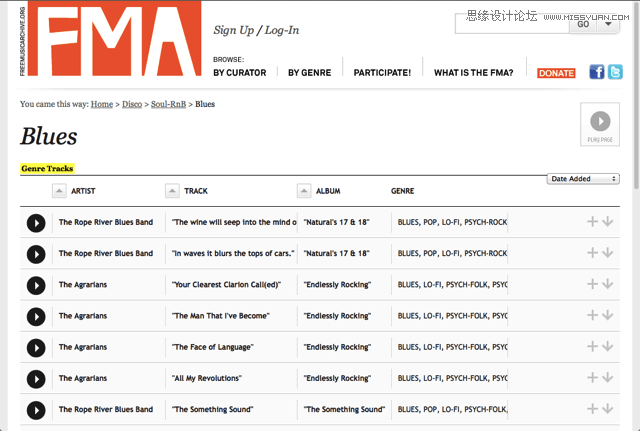The width and height of the screenshot is (640, 431).
Task: Open album "Natural's 17 & 18" in second row
Action: [x=336, y=253]
